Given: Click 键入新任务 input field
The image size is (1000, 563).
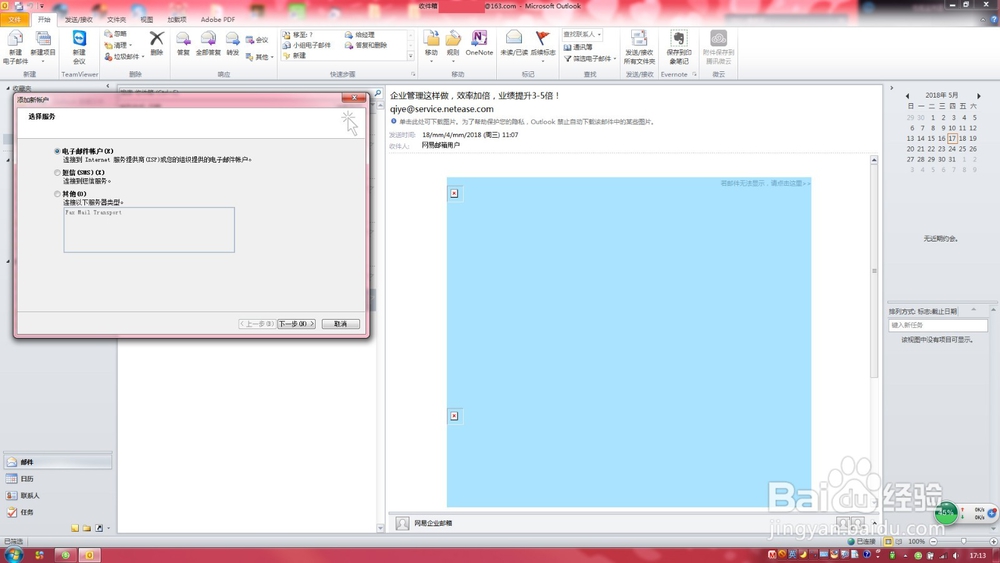Looking at the screenshot, I should tap(938, 325).
